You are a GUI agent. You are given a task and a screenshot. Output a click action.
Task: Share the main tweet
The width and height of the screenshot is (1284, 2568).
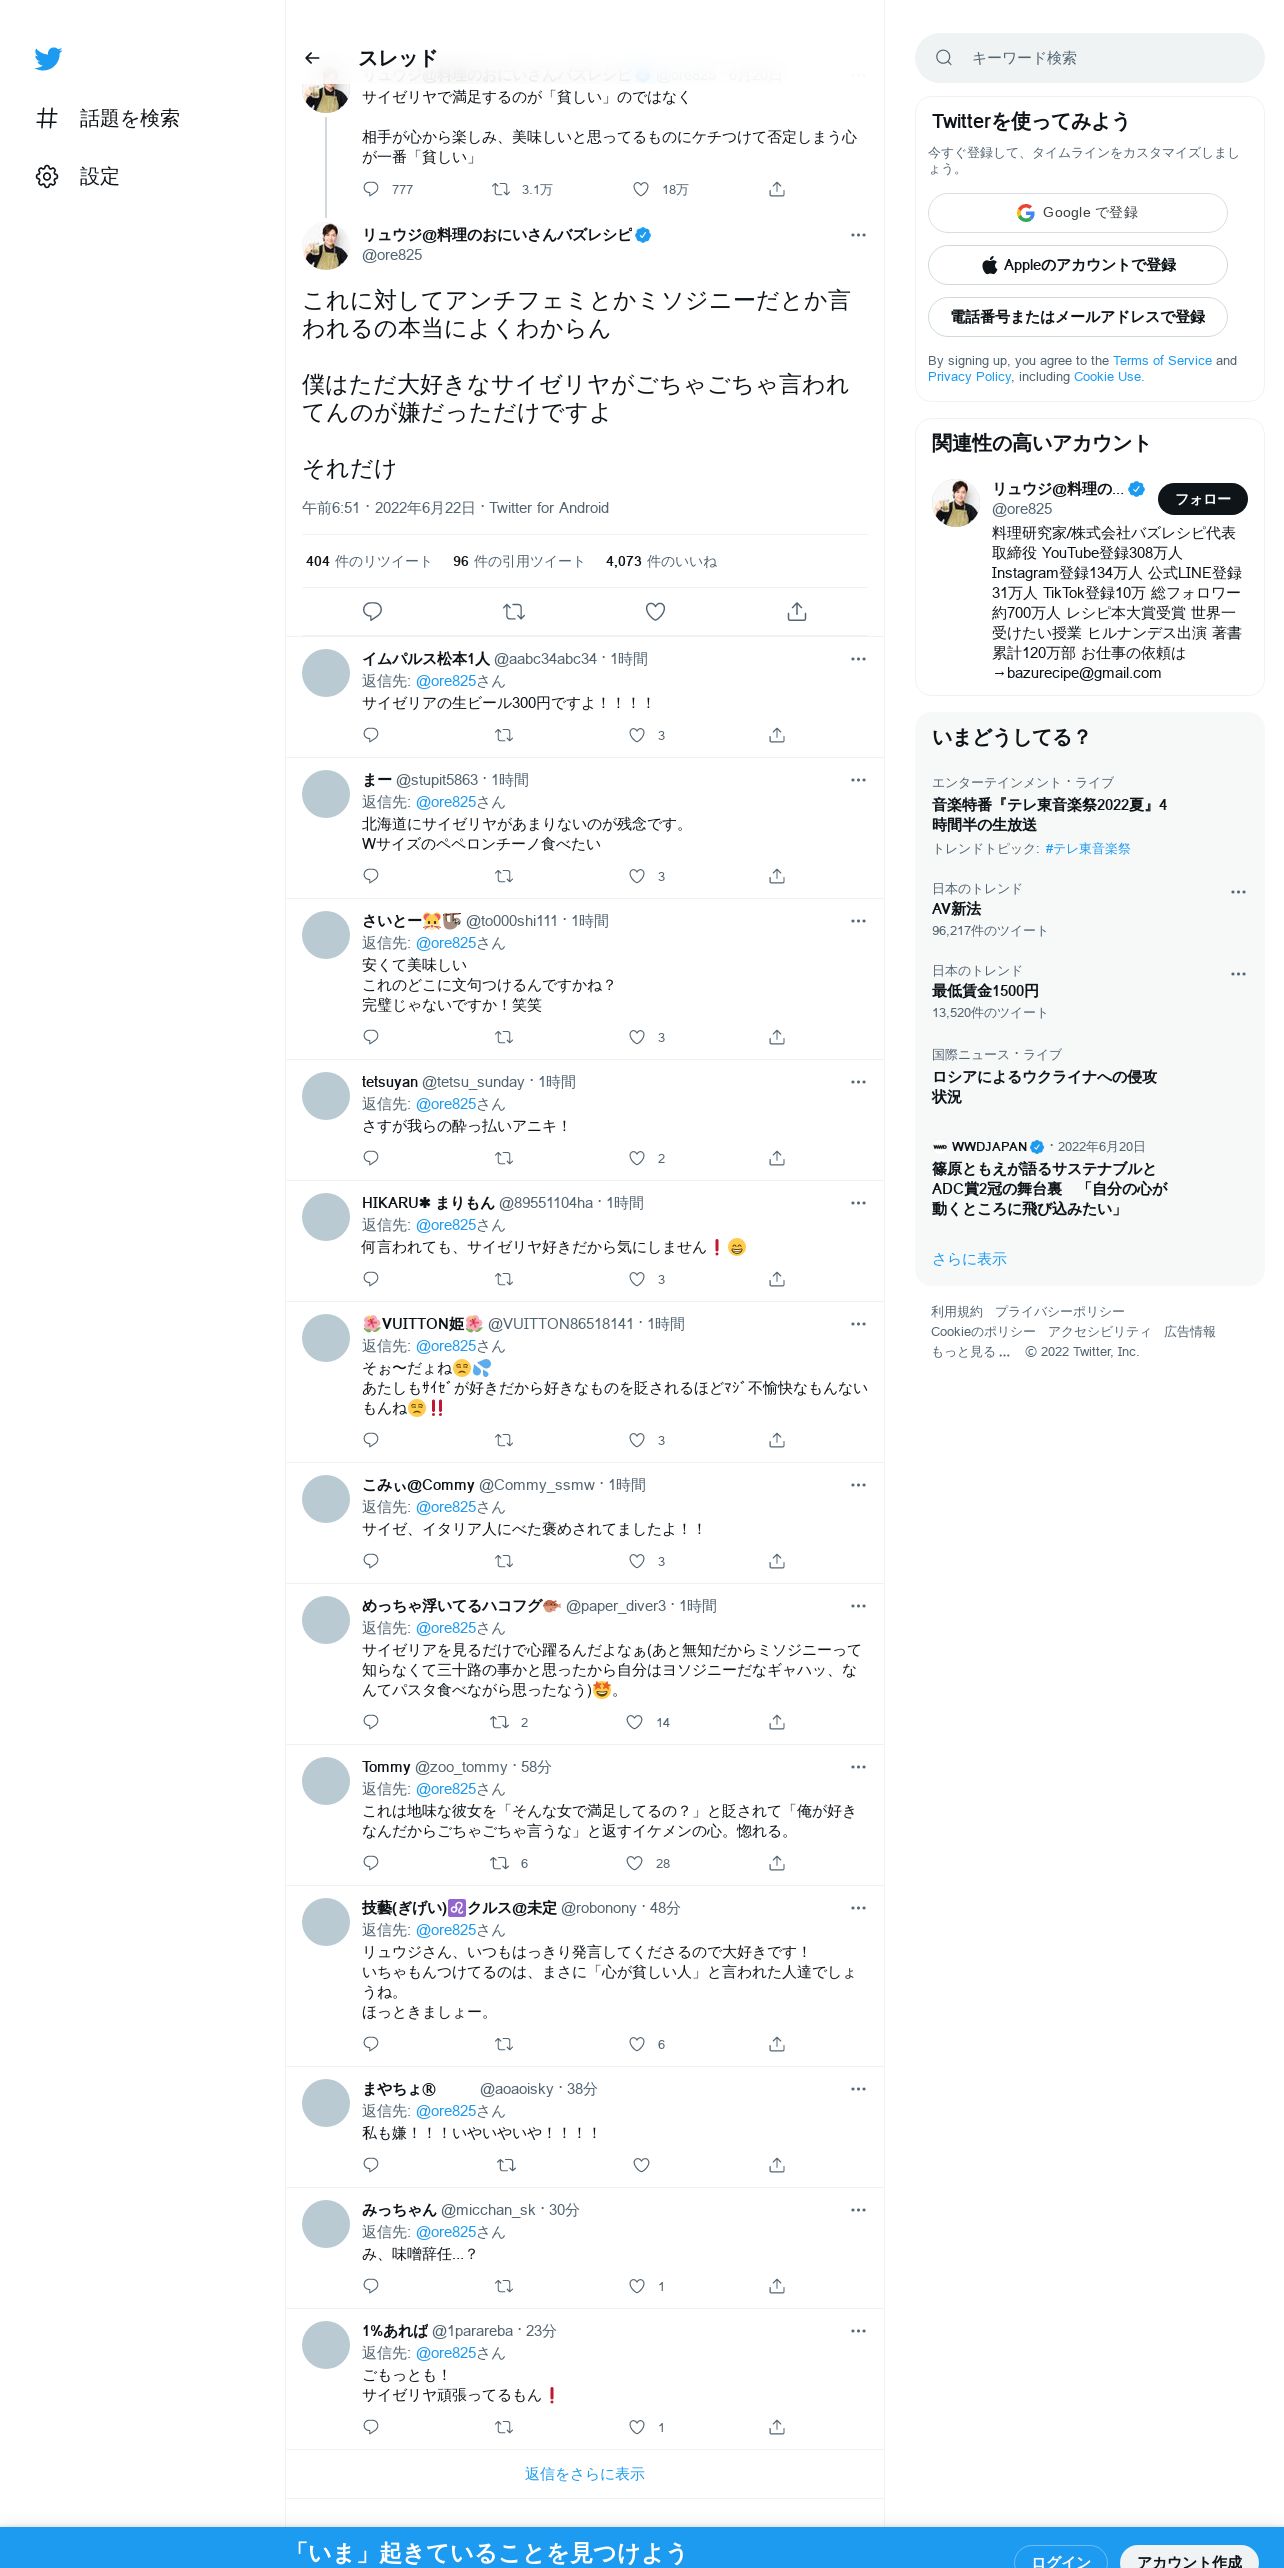[x=797, y=611]
